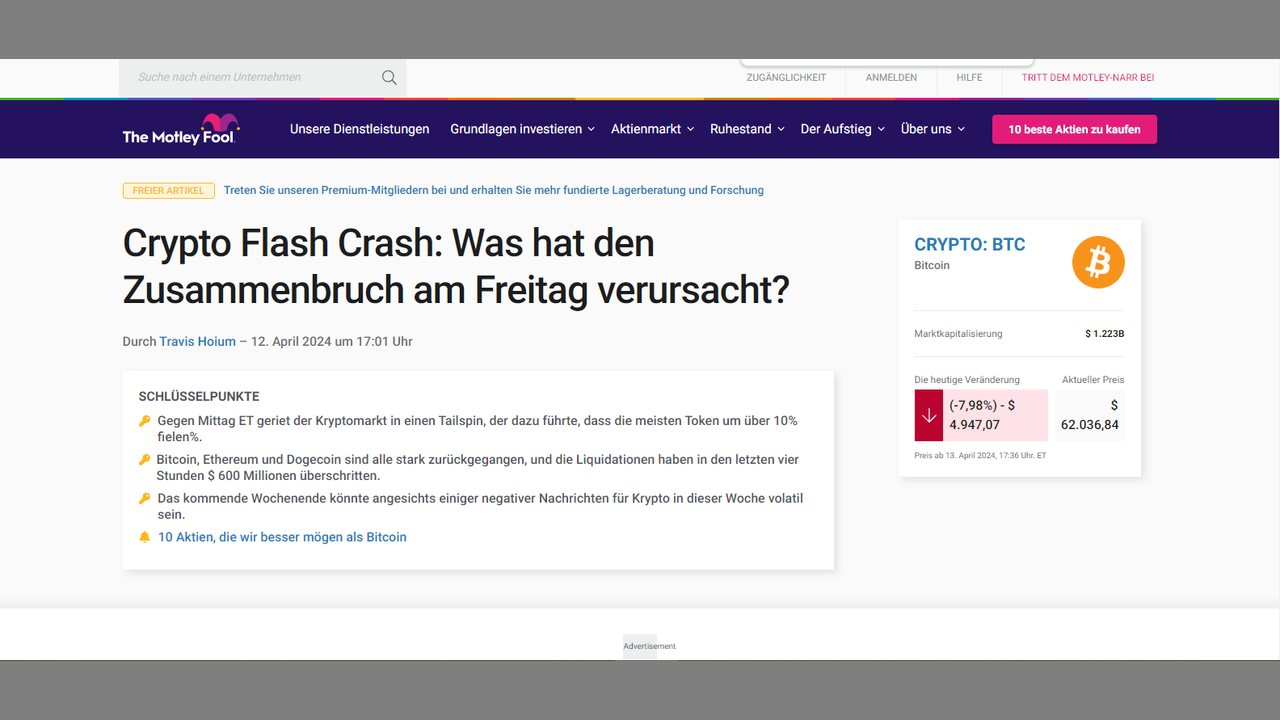Click the company search input field
The width and height of the screenshot is (1280, 720).
coord(250,78)
